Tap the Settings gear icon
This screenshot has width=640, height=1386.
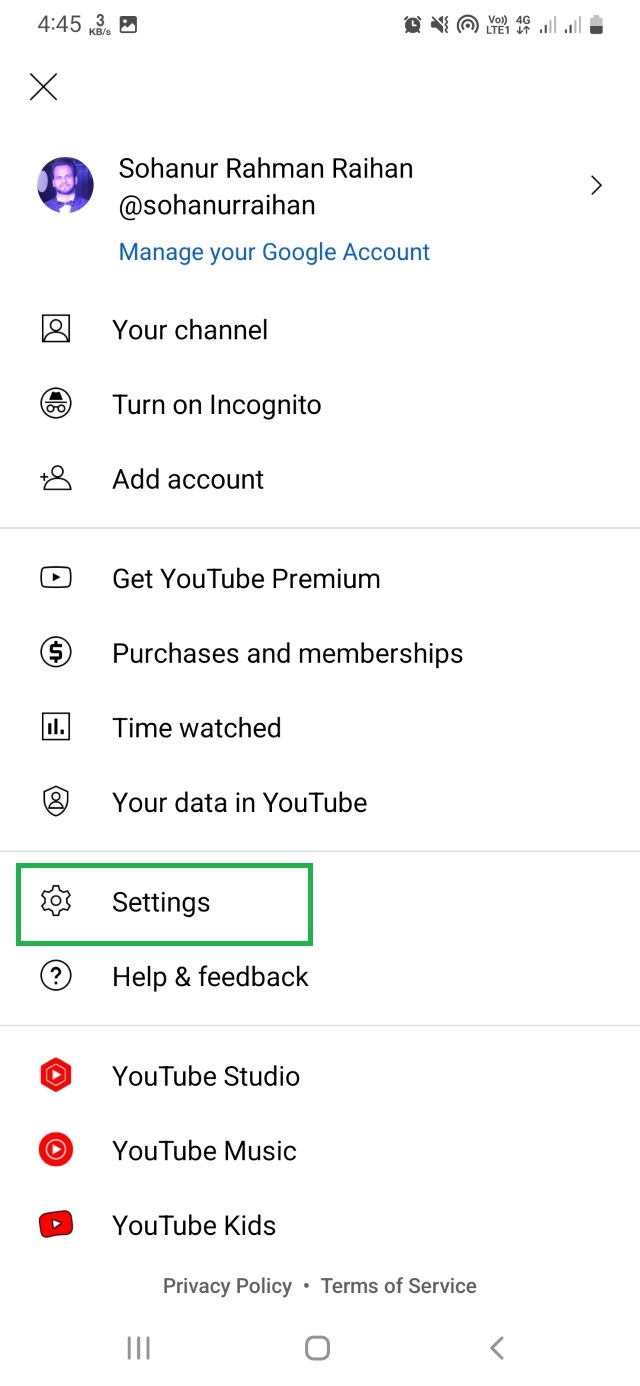56,902
